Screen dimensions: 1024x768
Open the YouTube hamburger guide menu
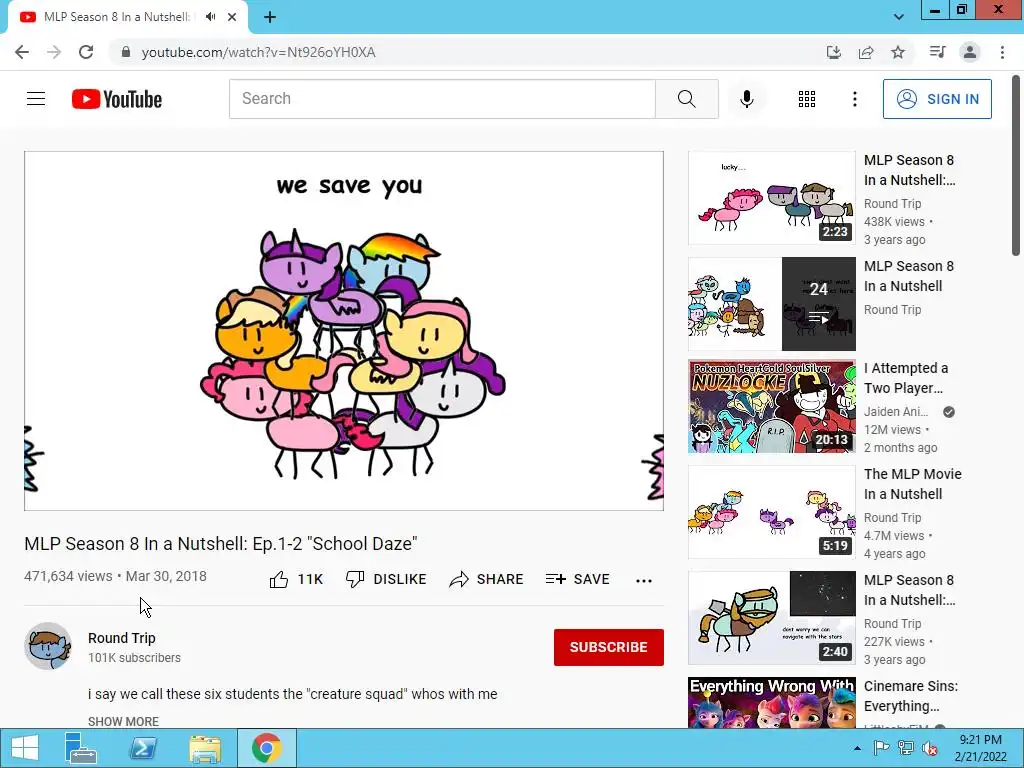coord(36,99)
